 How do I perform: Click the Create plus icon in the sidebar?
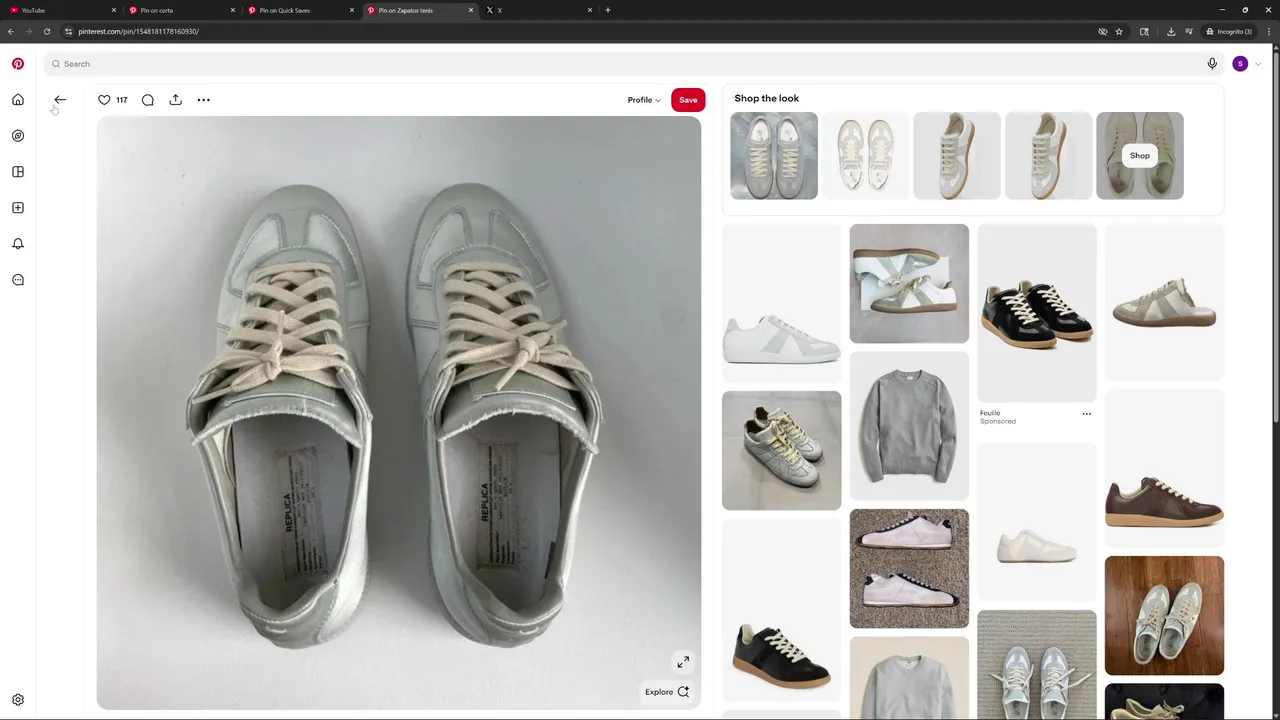click(x=18, y=208)
